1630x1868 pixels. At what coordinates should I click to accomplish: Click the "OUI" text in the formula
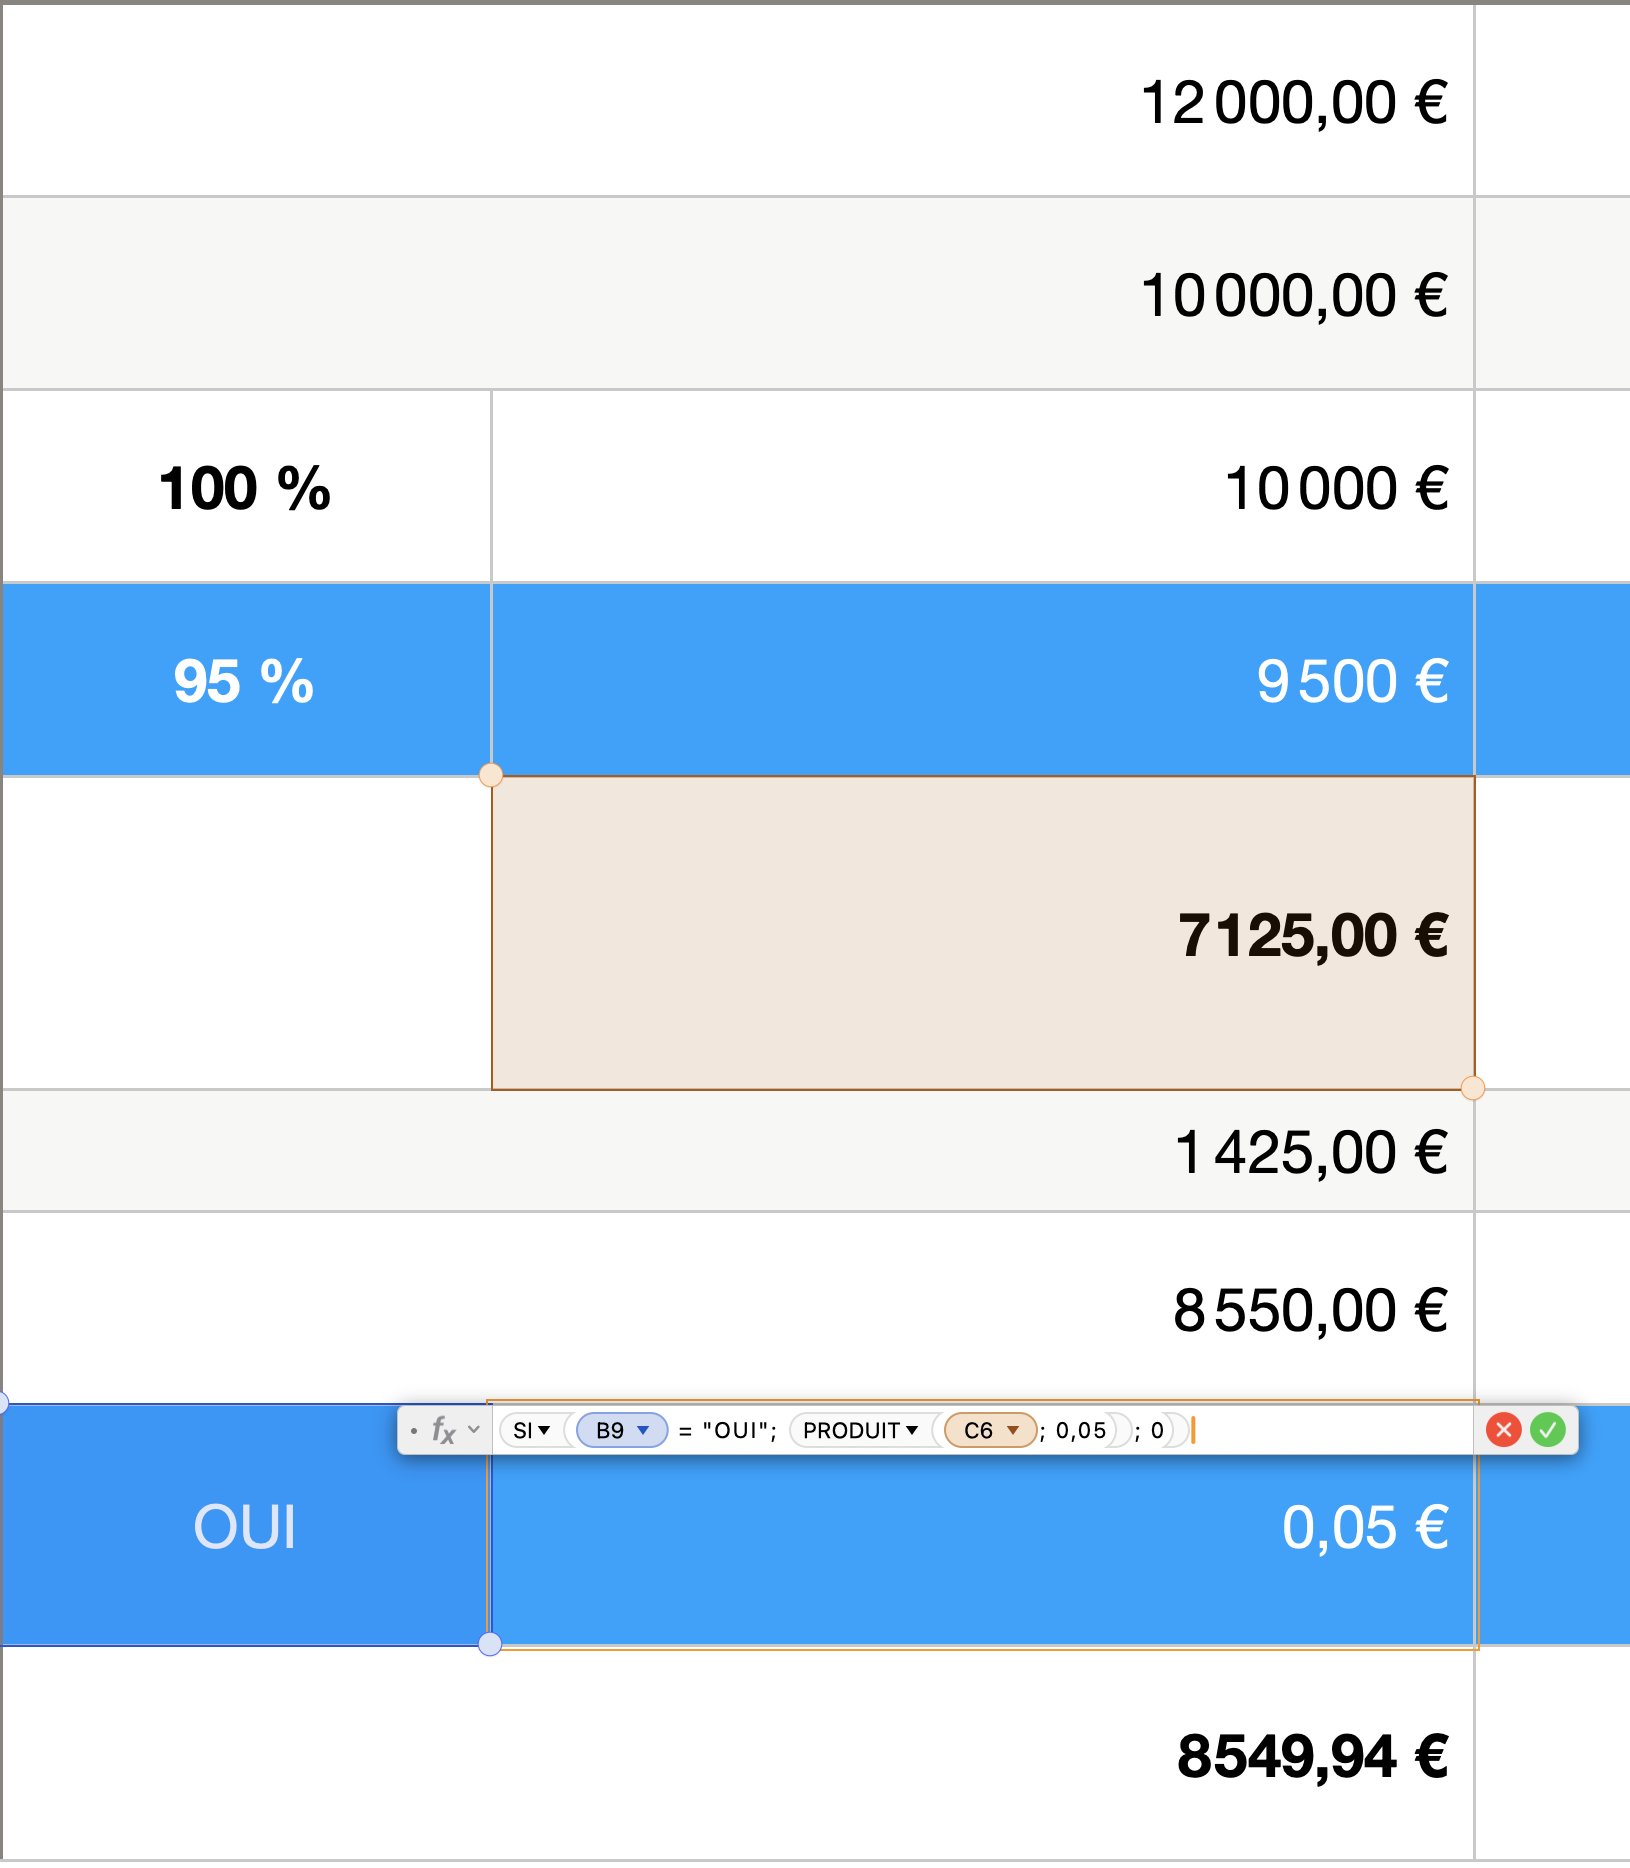pyautogui.click(x=738, y=1430)
